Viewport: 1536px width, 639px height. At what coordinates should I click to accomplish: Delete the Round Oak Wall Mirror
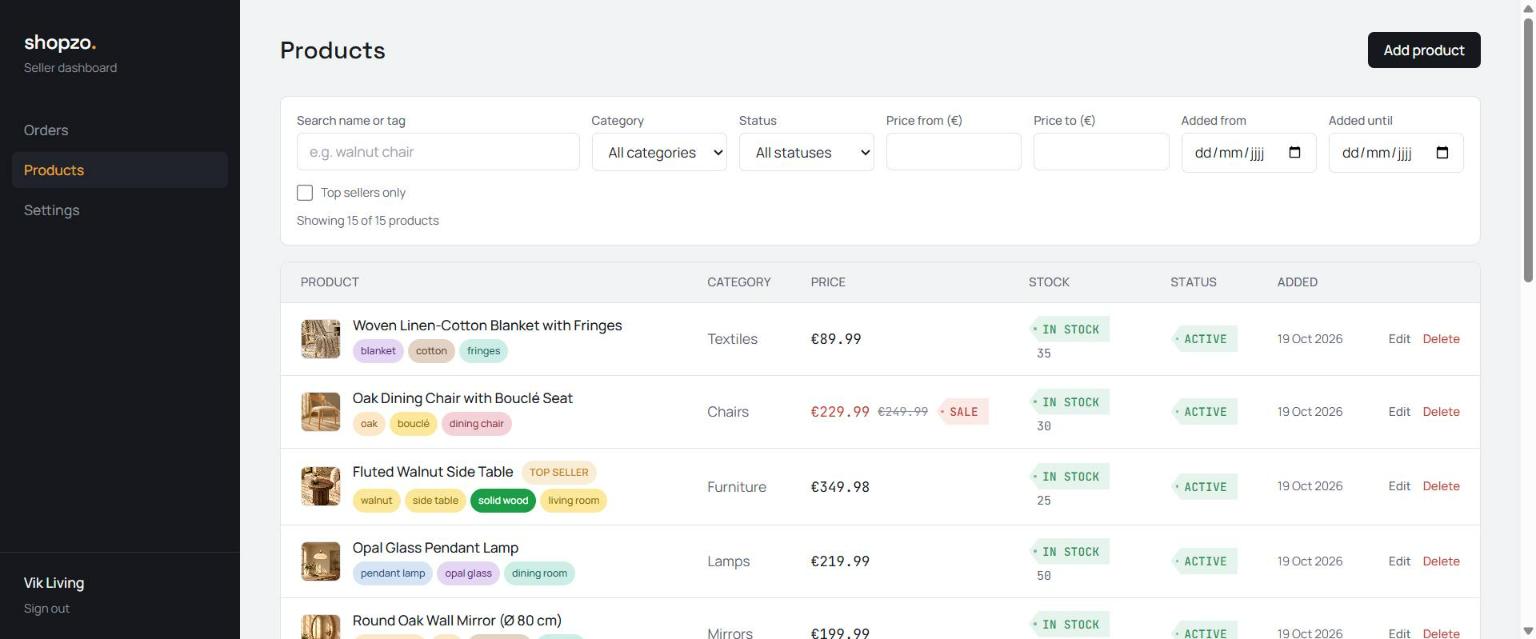1441,633
